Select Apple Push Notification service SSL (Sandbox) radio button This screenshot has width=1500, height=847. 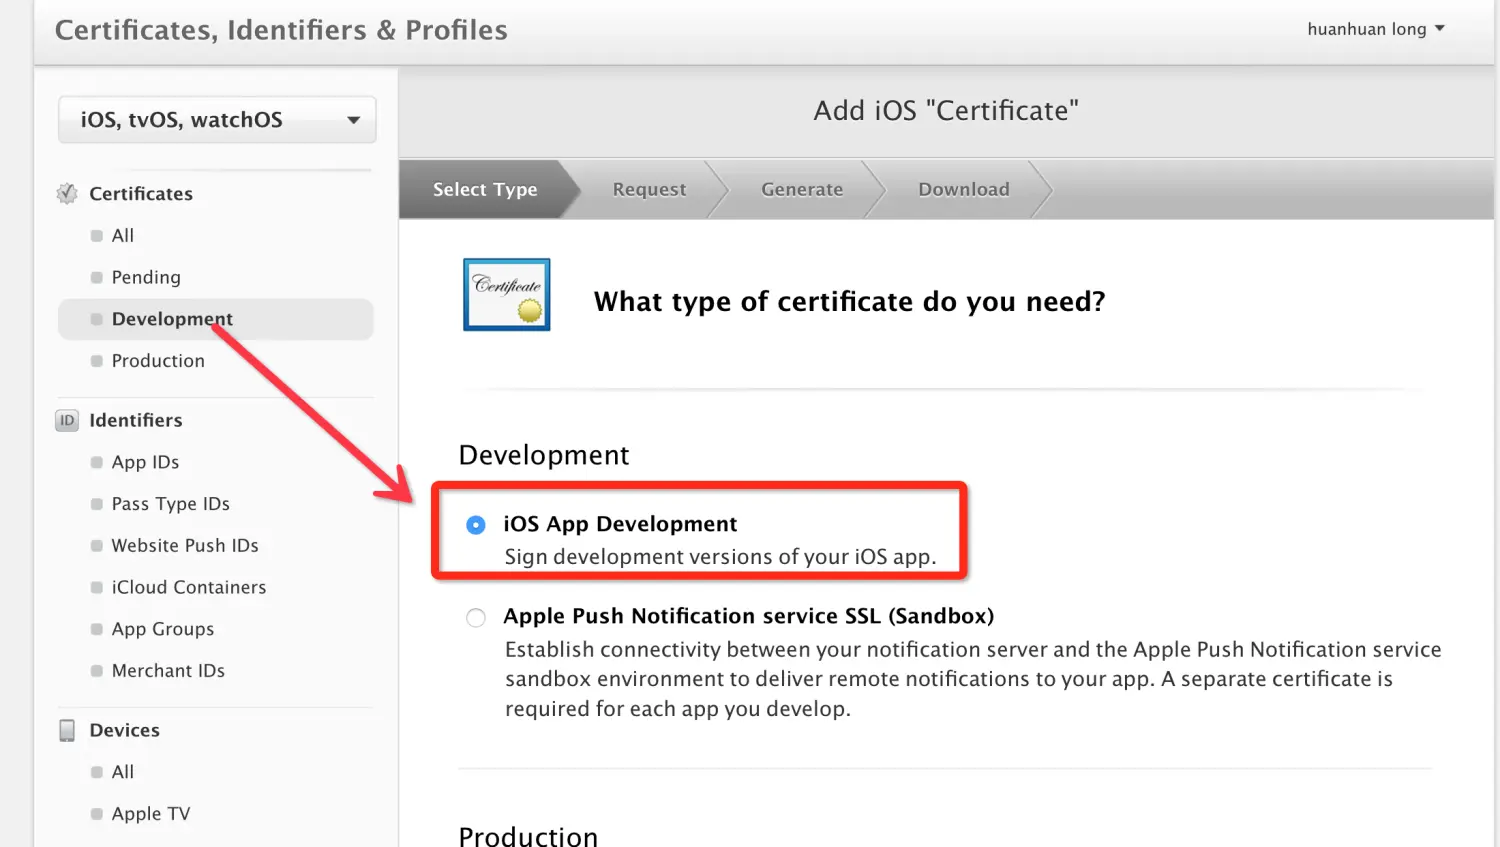click(476, 618)
